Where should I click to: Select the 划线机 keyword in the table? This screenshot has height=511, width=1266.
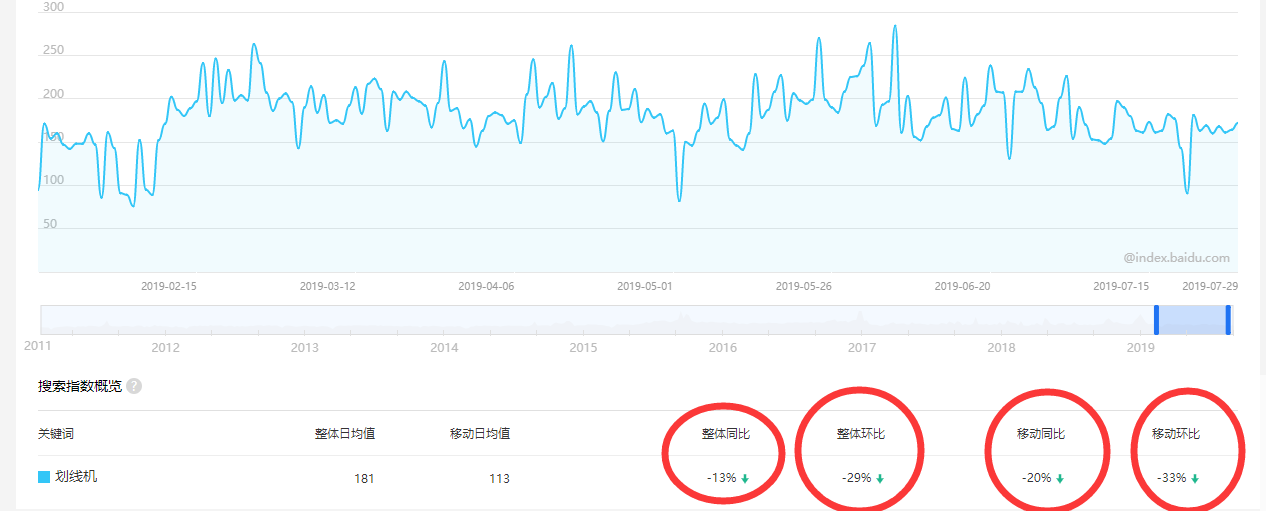[x=76, y=477]
